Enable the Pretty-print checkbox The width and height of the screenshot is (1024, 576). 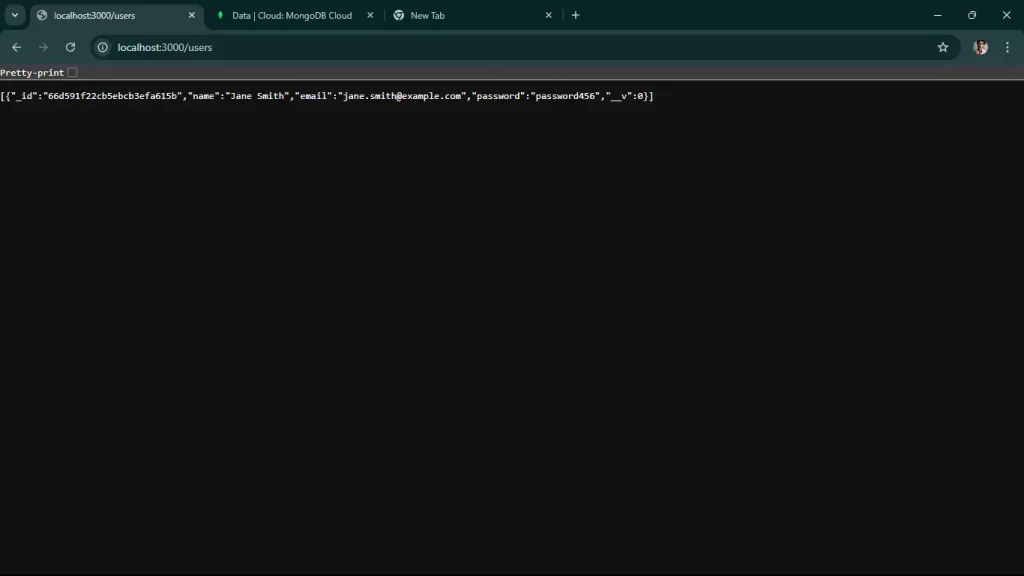[71, 72]
